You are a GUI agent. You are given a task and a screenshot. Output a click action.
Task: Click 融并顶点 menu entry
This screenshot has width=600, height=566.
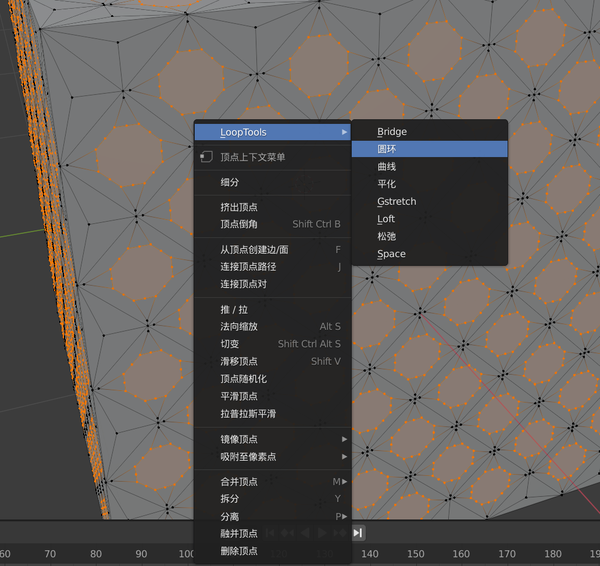[x=272, y=533]
